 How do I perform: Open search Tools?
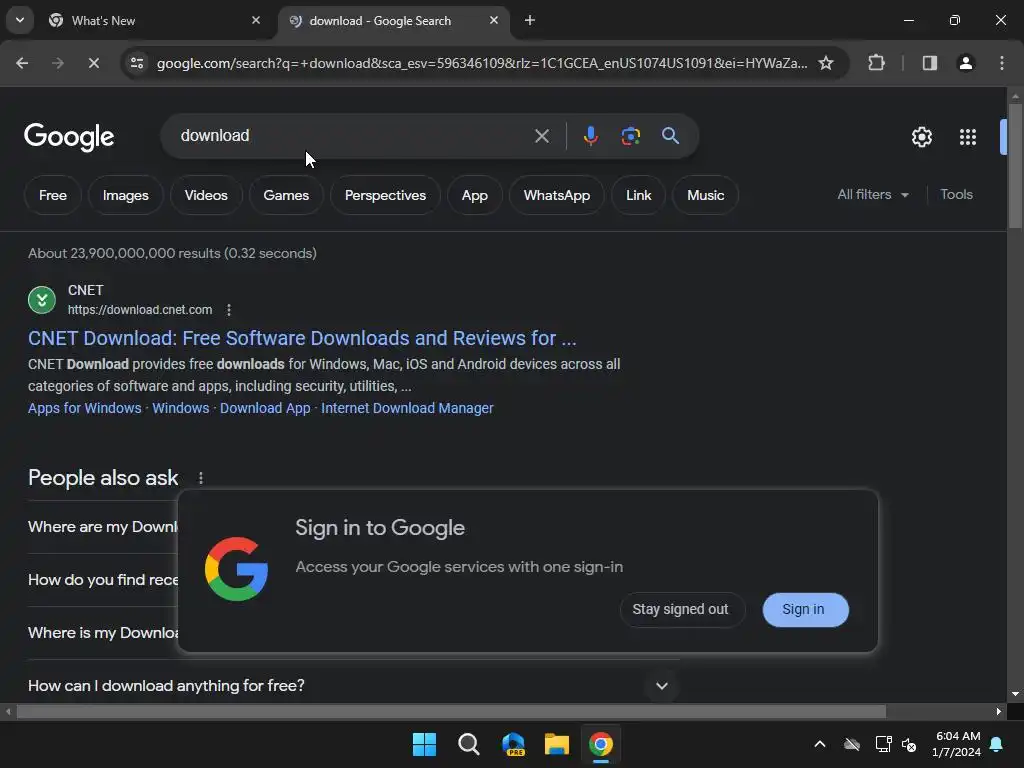(956, 195)
